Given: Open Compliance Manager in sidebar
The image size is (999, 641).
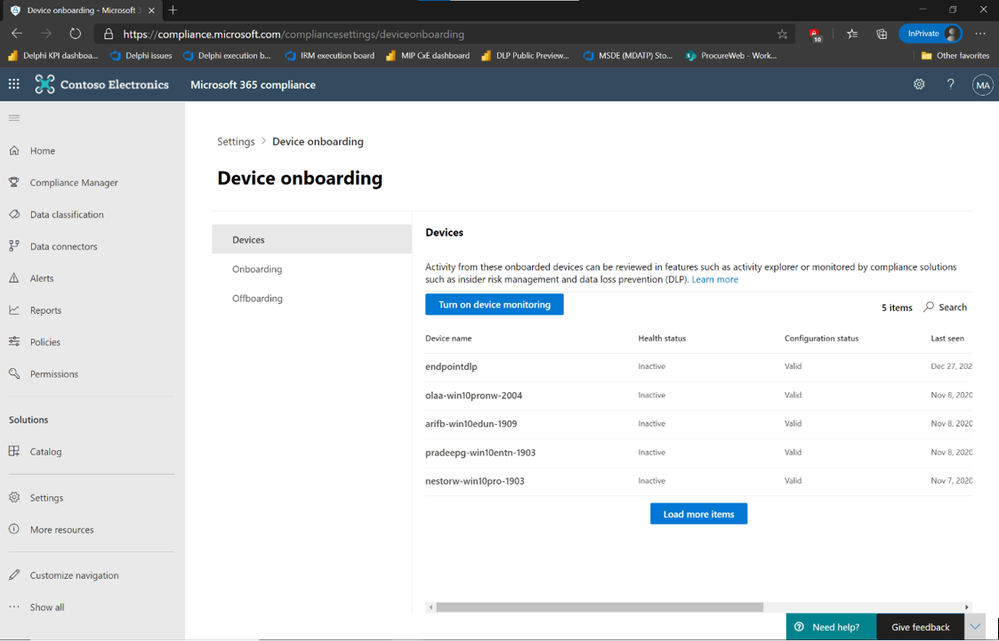Looking at the screenshot, I should (x=74, y=182).
